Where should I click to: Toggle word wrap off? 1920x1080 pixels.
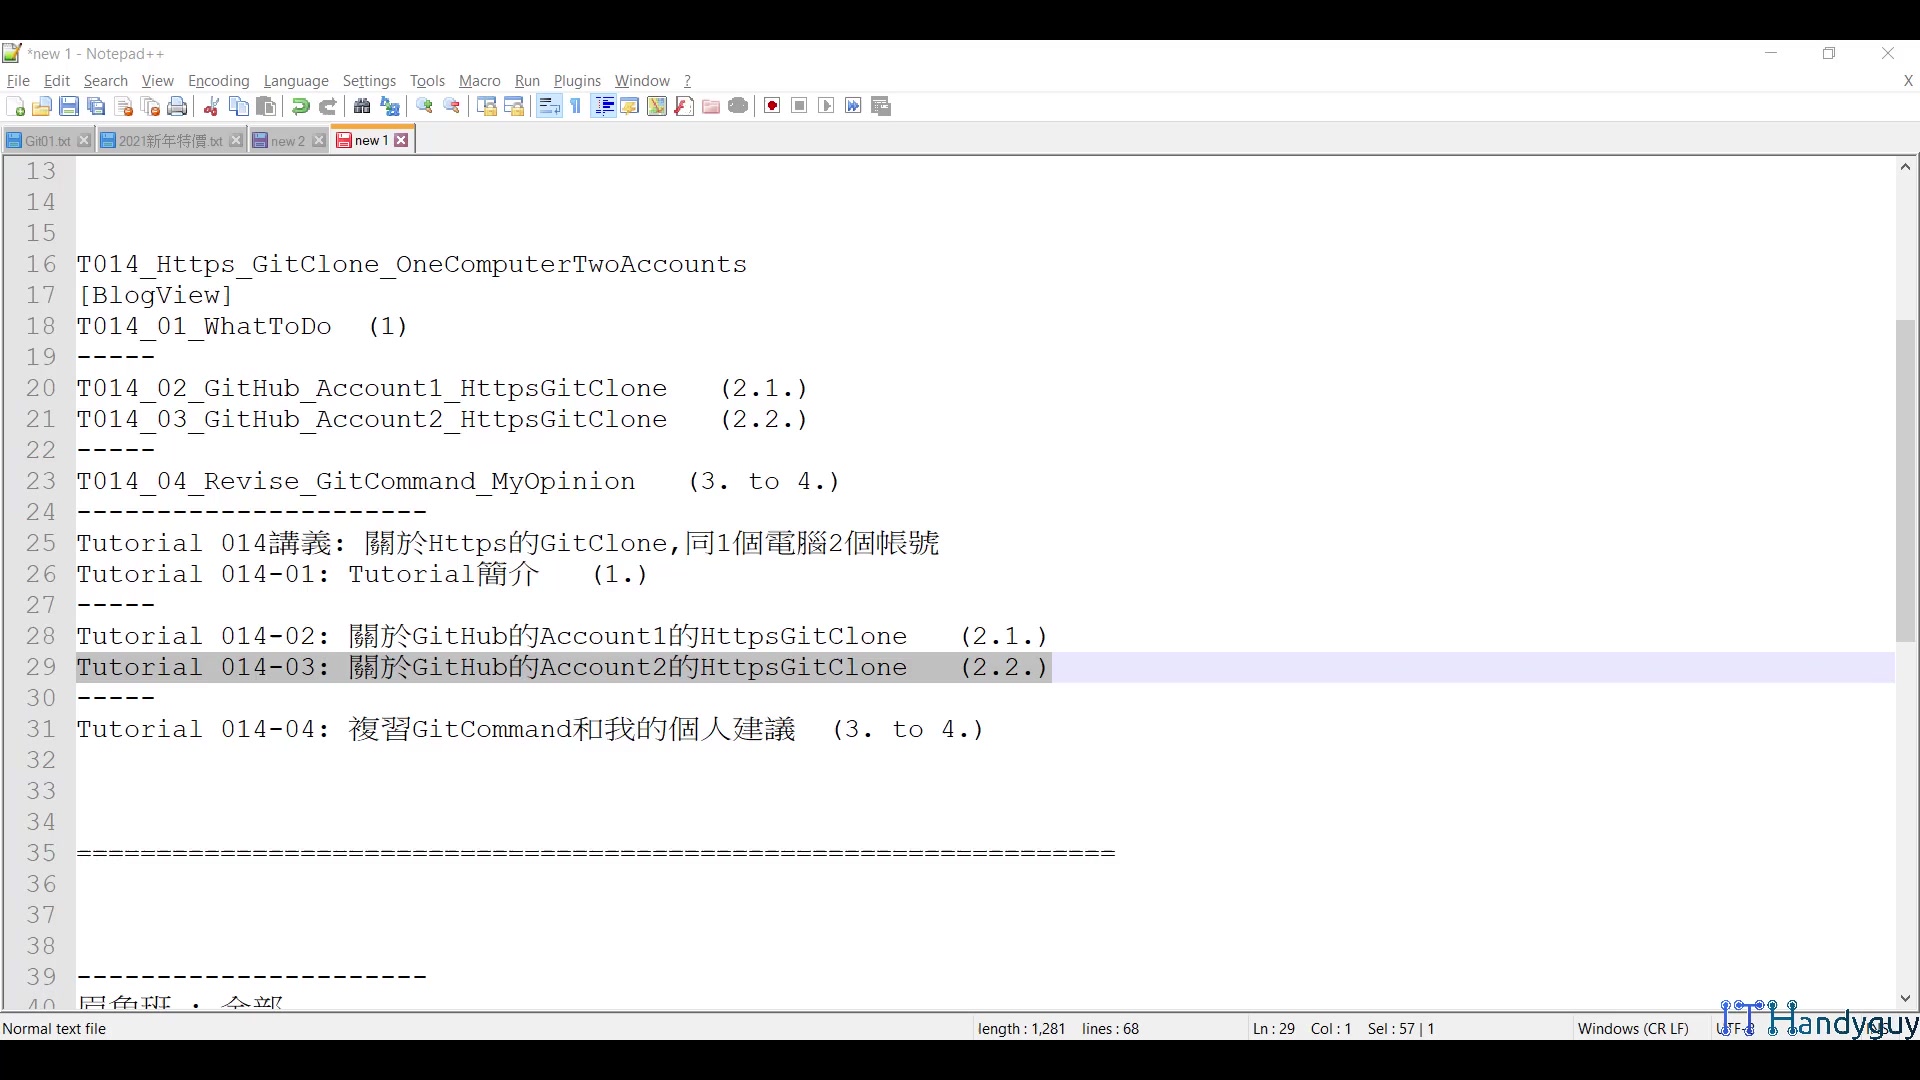point(548,106)
